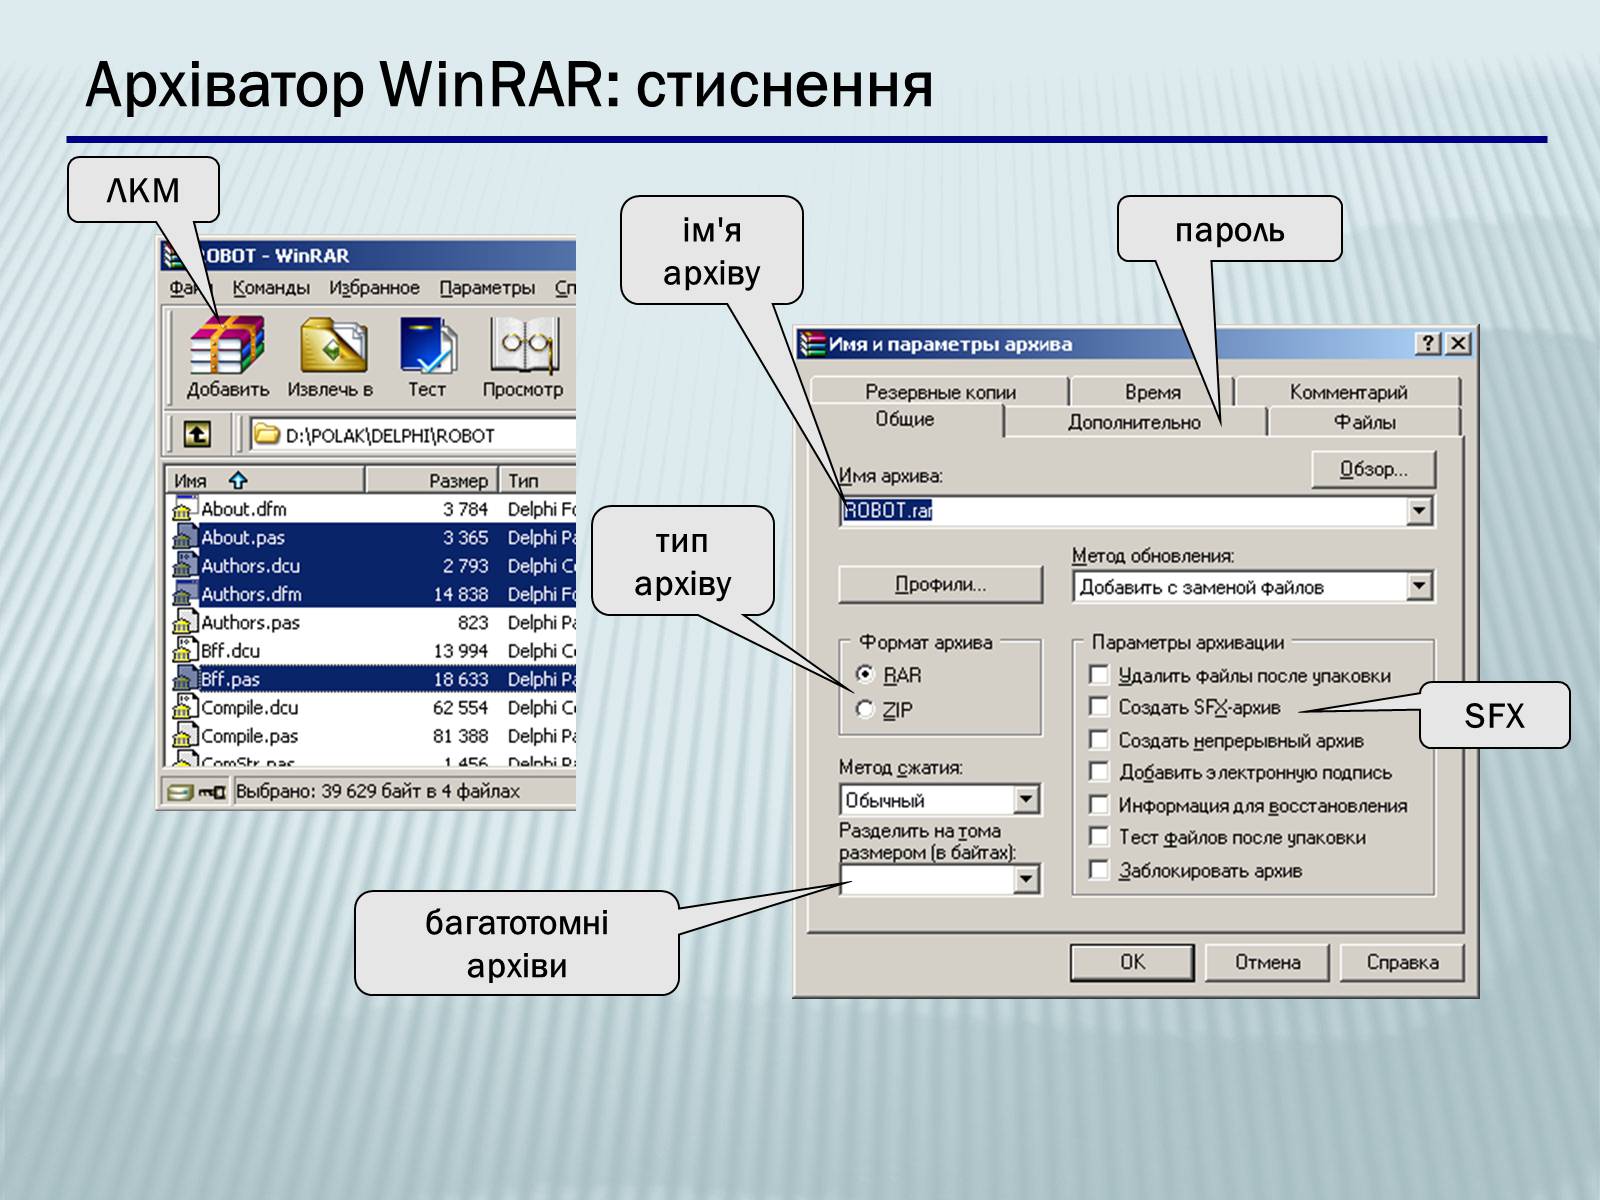Click the drive icon in WinRAR status bar
This screenshot has width=1600, height=1200.
tap(180, 792)
